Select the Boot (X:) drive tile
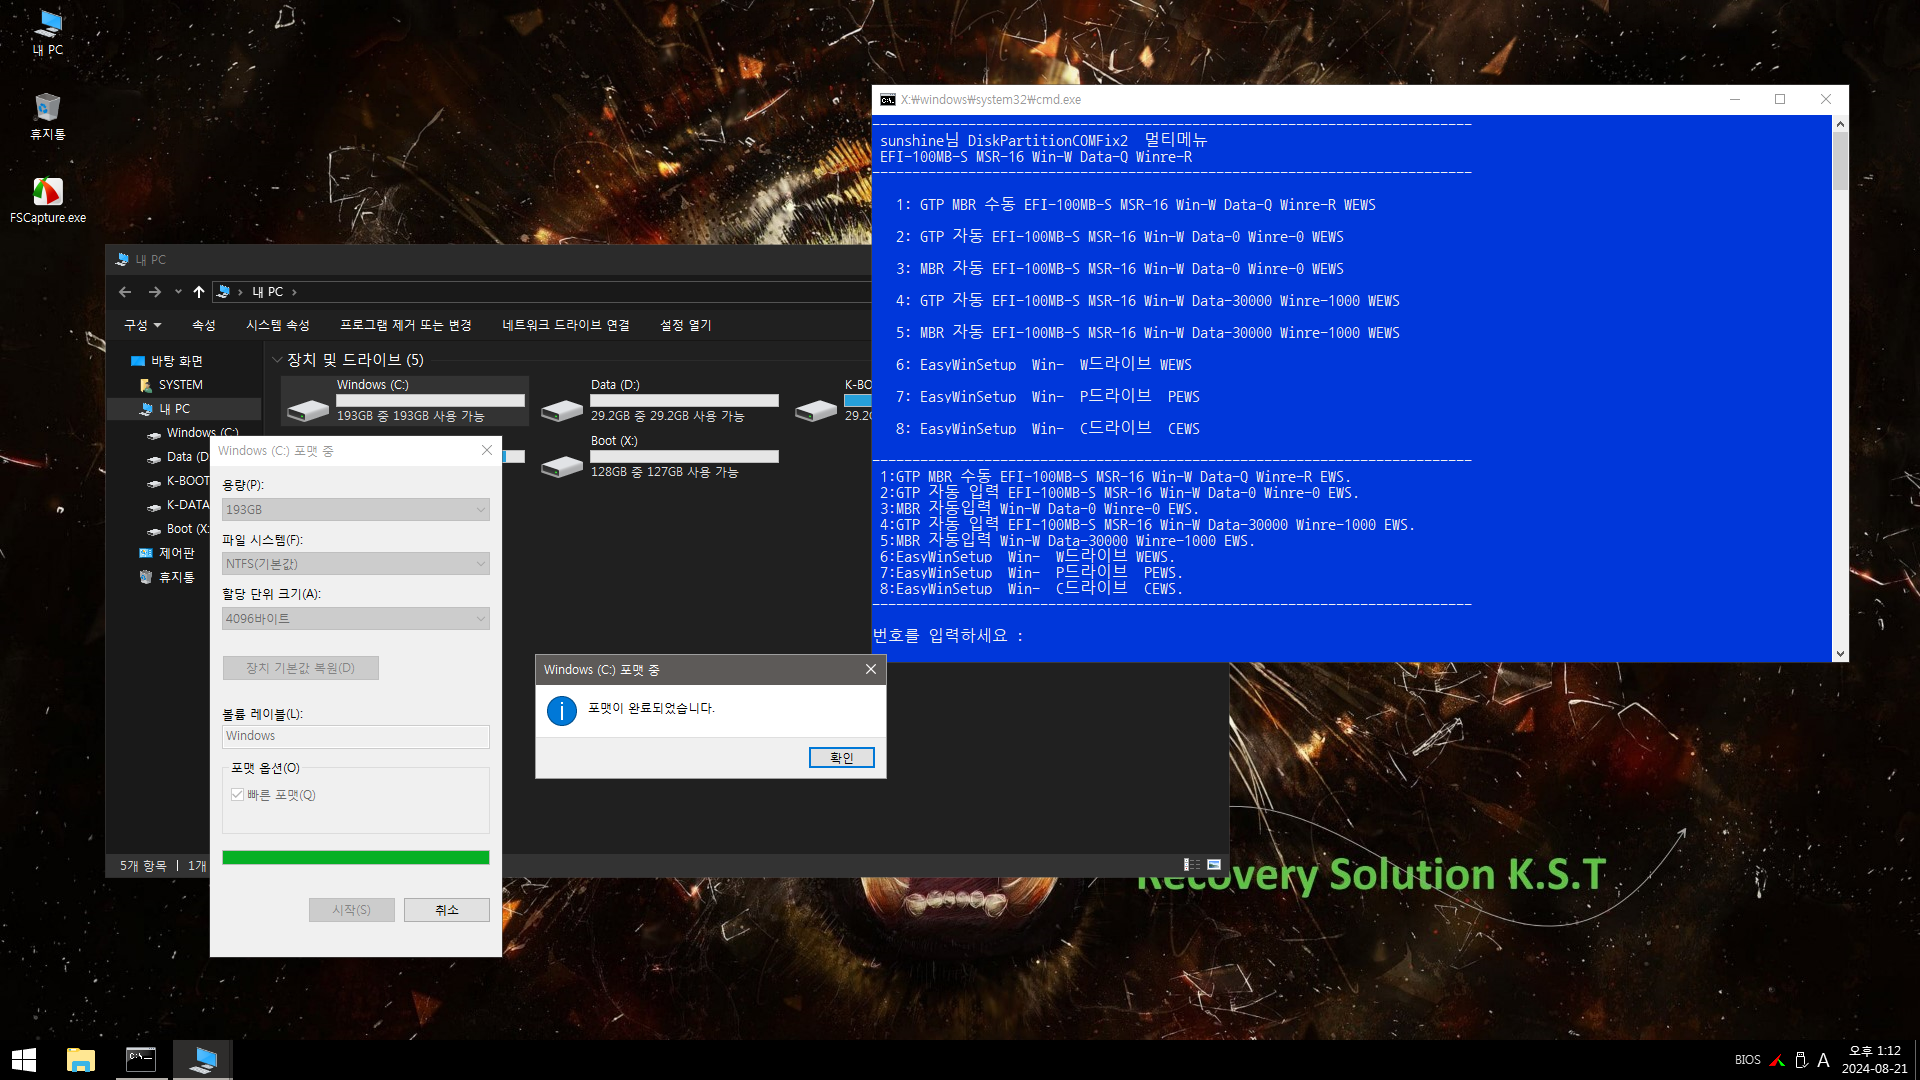The width and height of the screenshot is (1920, 1080). click(x=660, y=456)
